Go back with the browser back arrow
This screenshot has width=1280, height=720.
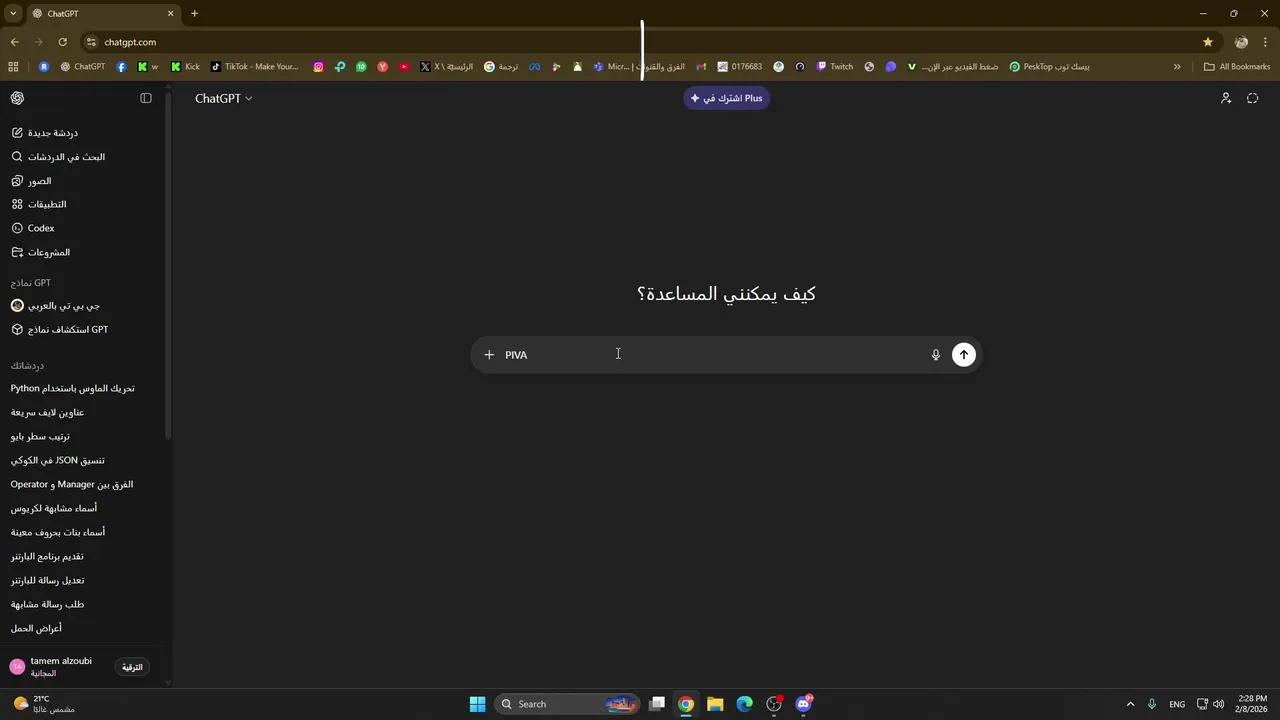(14, 42)
